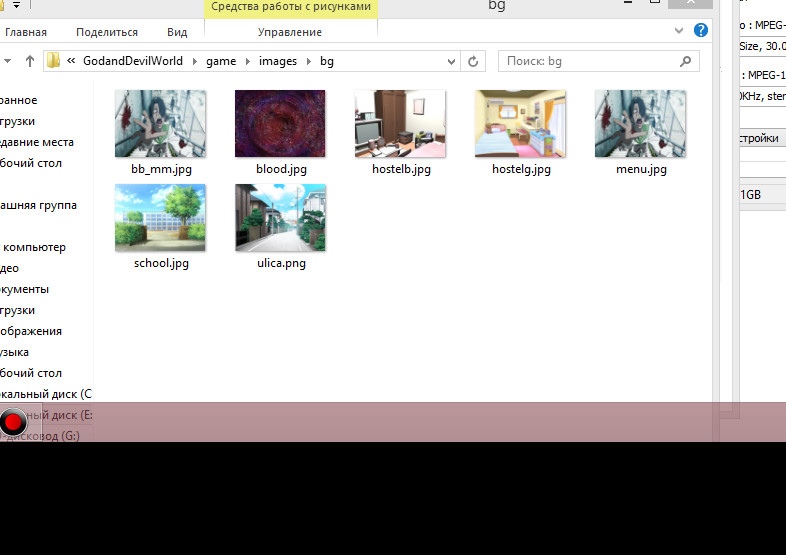Navigate to the game folder breadcrumb

221,61
